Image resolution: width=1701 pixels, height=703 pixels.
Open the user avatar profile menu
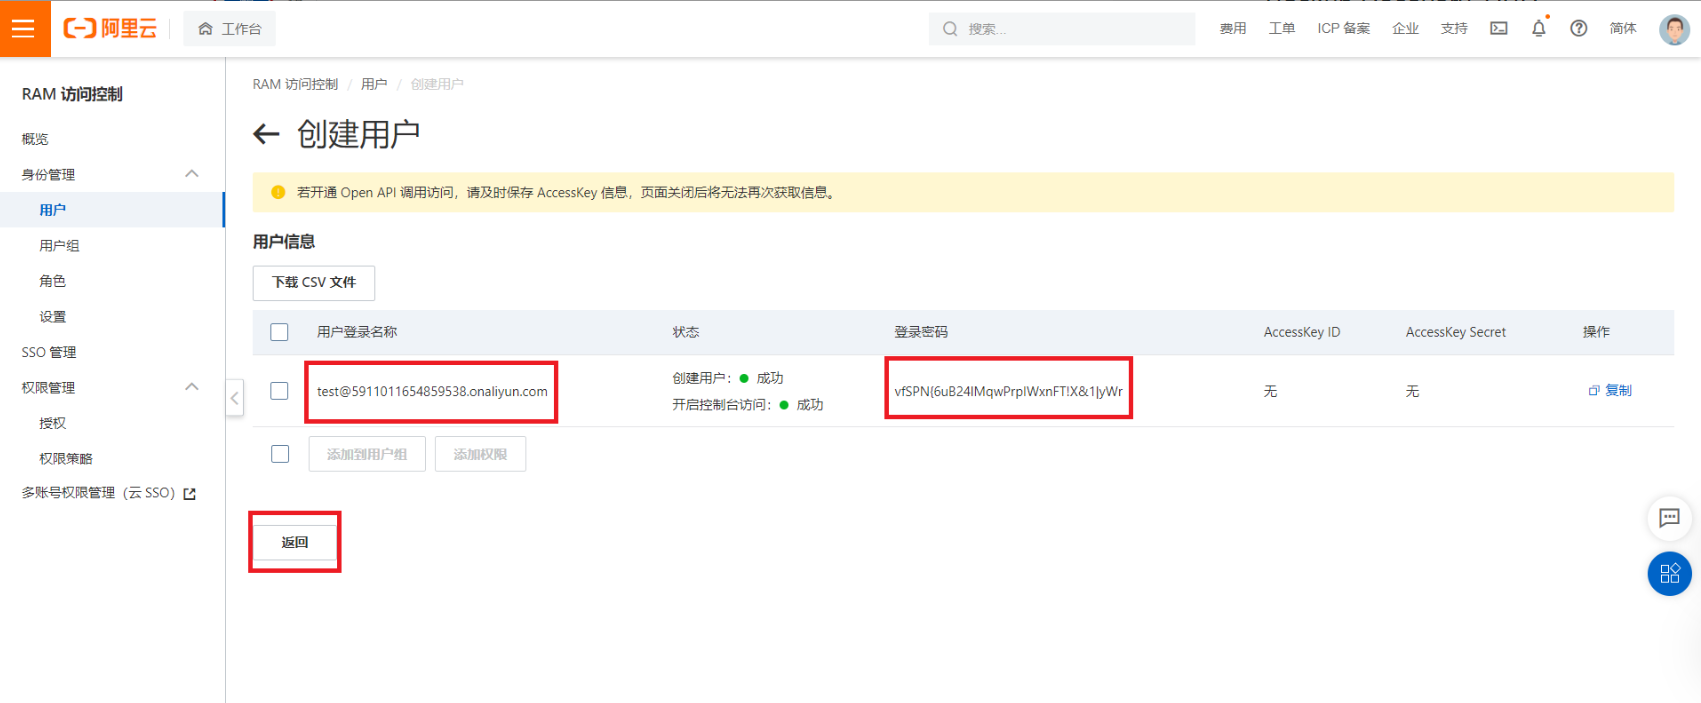click(x=1673, y=29)
